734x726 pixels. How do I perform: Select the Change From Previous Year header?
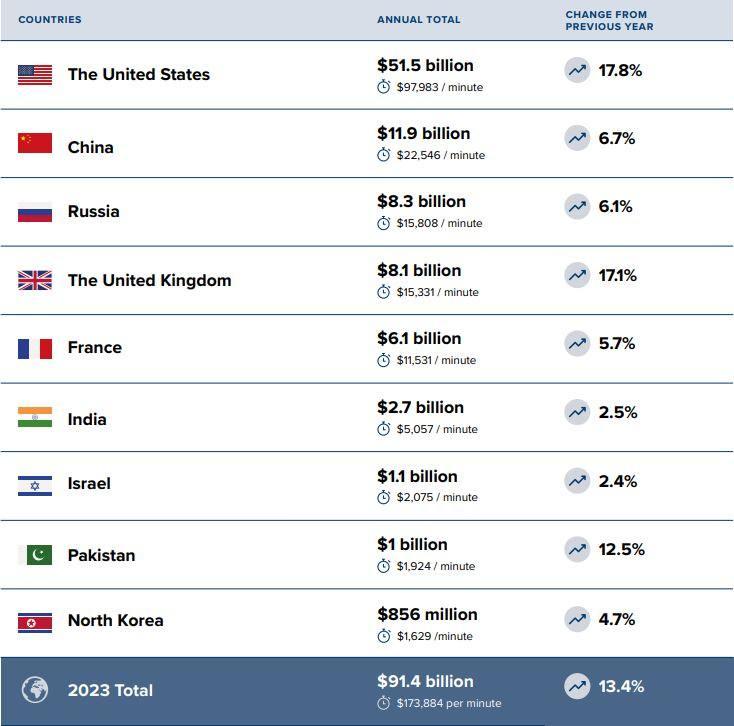pos(609,21)
